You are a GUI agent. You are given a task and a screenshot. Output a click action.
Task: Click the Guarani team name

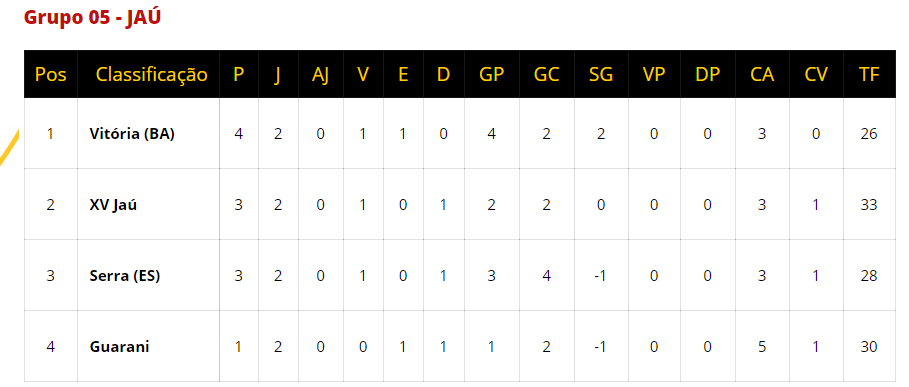pyautogui.click(x=119, y=346)
